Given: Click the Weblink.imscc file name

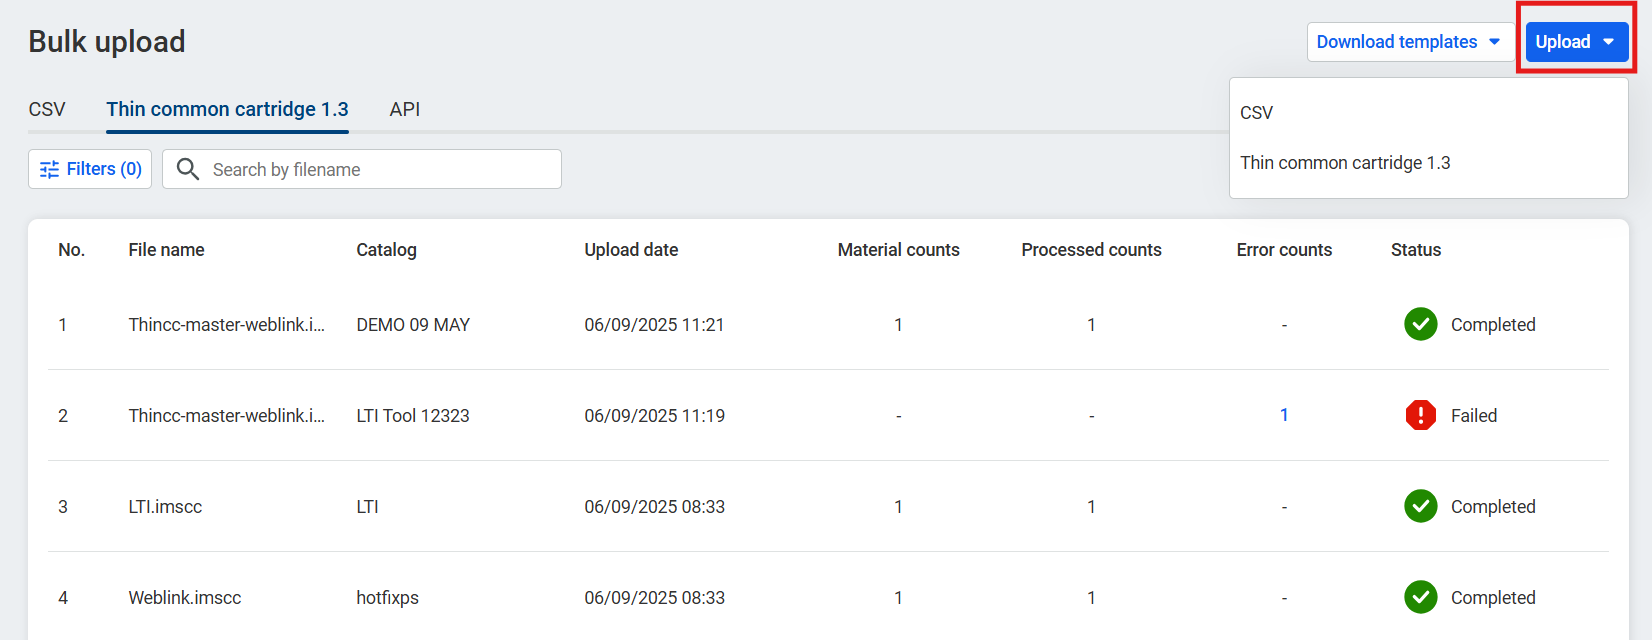Looking at the screenshot, I should point(185,598).
